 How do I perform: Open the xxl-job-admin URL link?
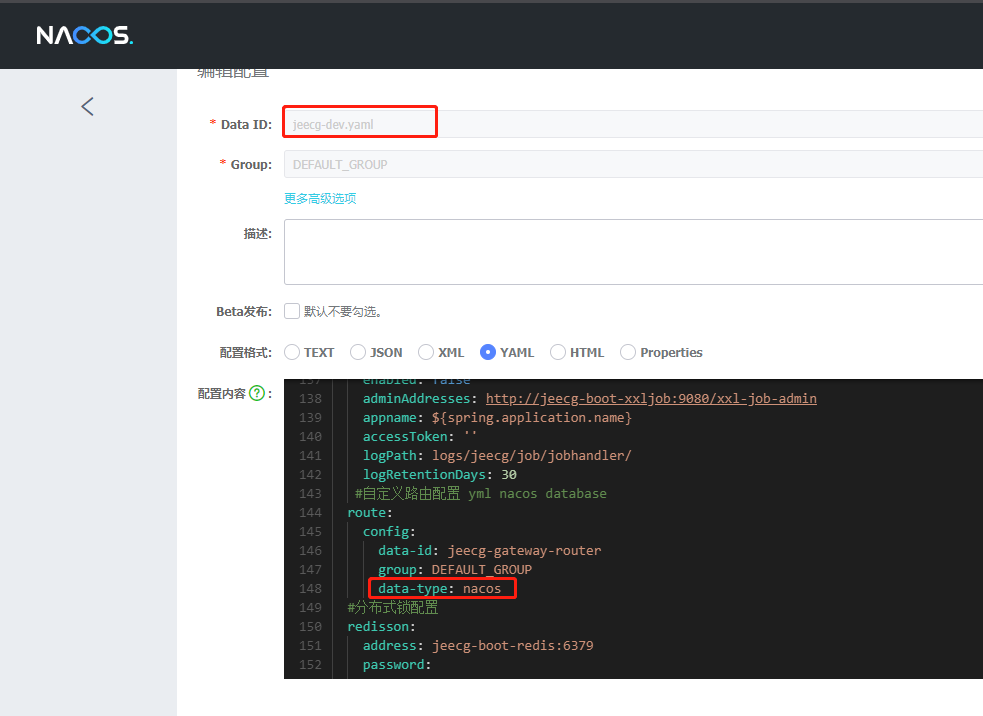[x=651, y=399]
